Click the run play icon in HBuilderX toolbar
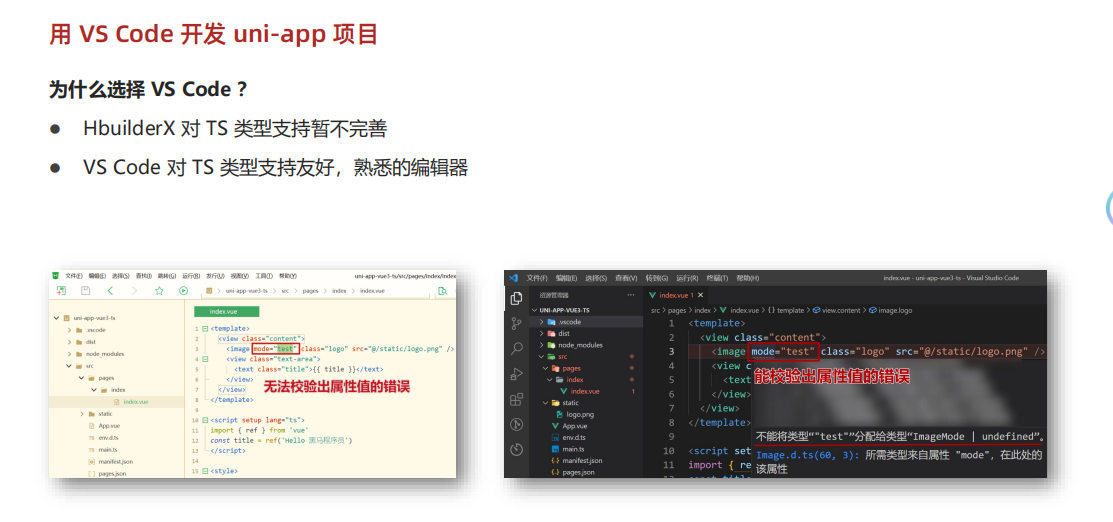The image size is (1113, 522). (x=183, y=290)
